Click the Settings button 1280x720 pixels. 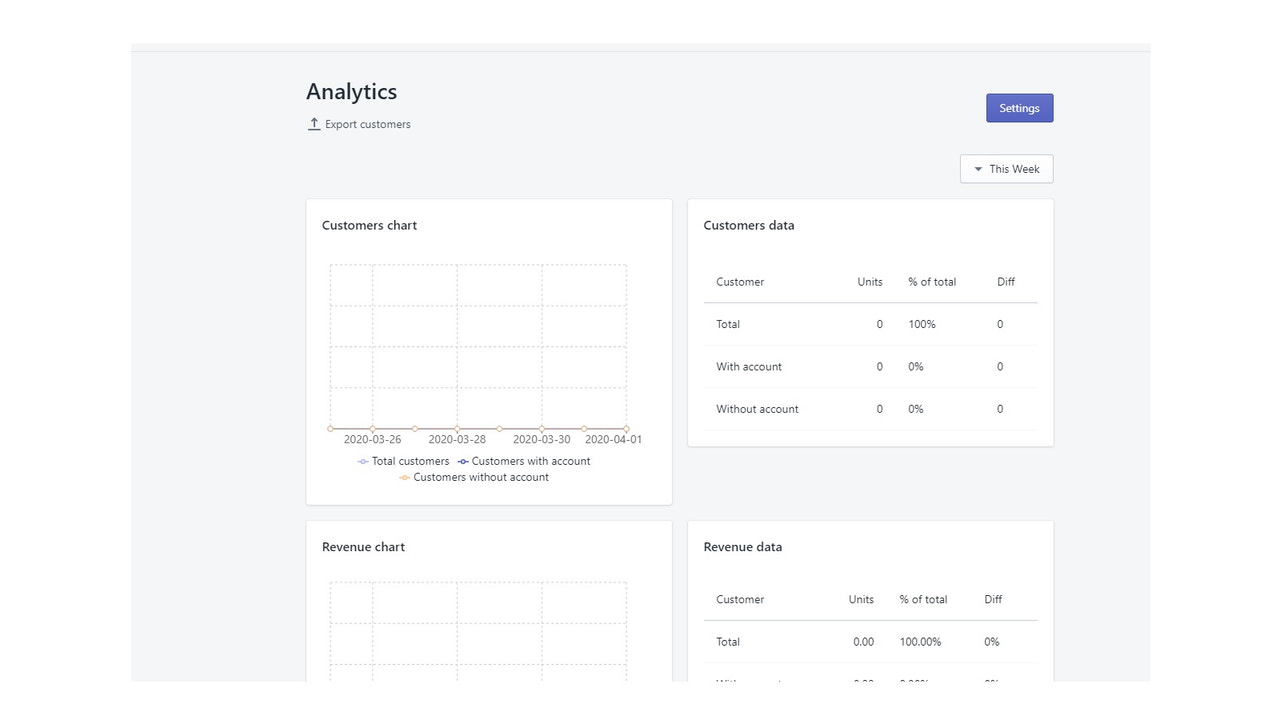pyautogui.click(x=1019, y=108)
